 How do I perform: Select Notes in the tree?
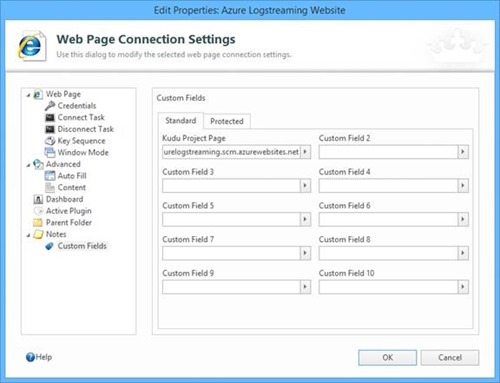56,234
